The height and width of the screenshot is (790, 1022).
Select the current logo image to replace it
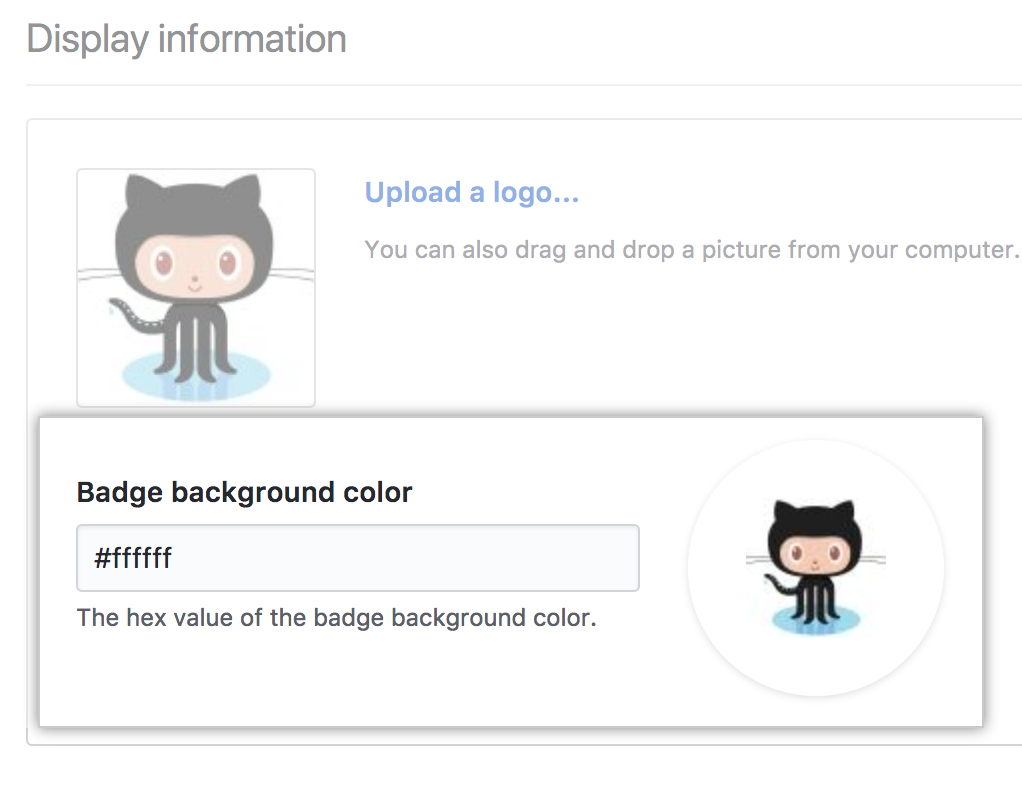coord(195,288)
